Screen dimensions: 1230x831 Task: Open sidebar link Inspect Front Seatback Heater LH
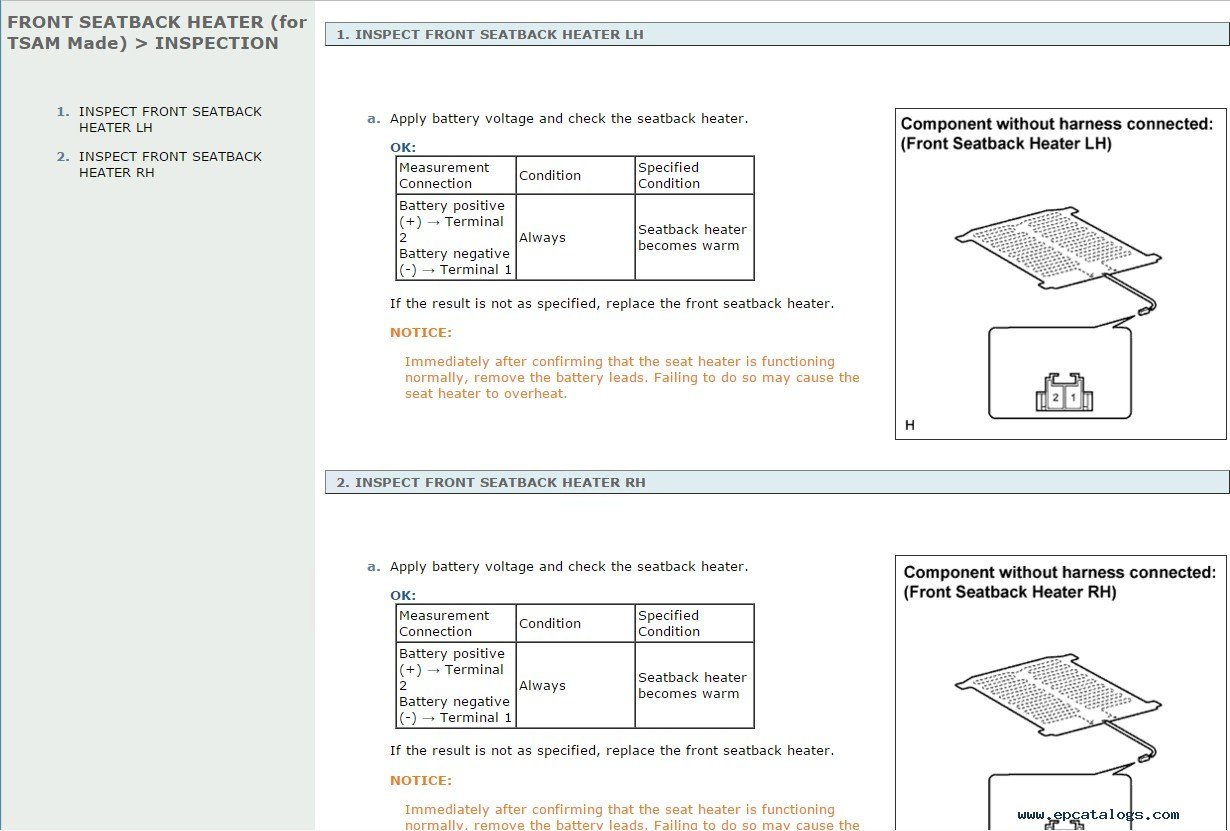170,119
